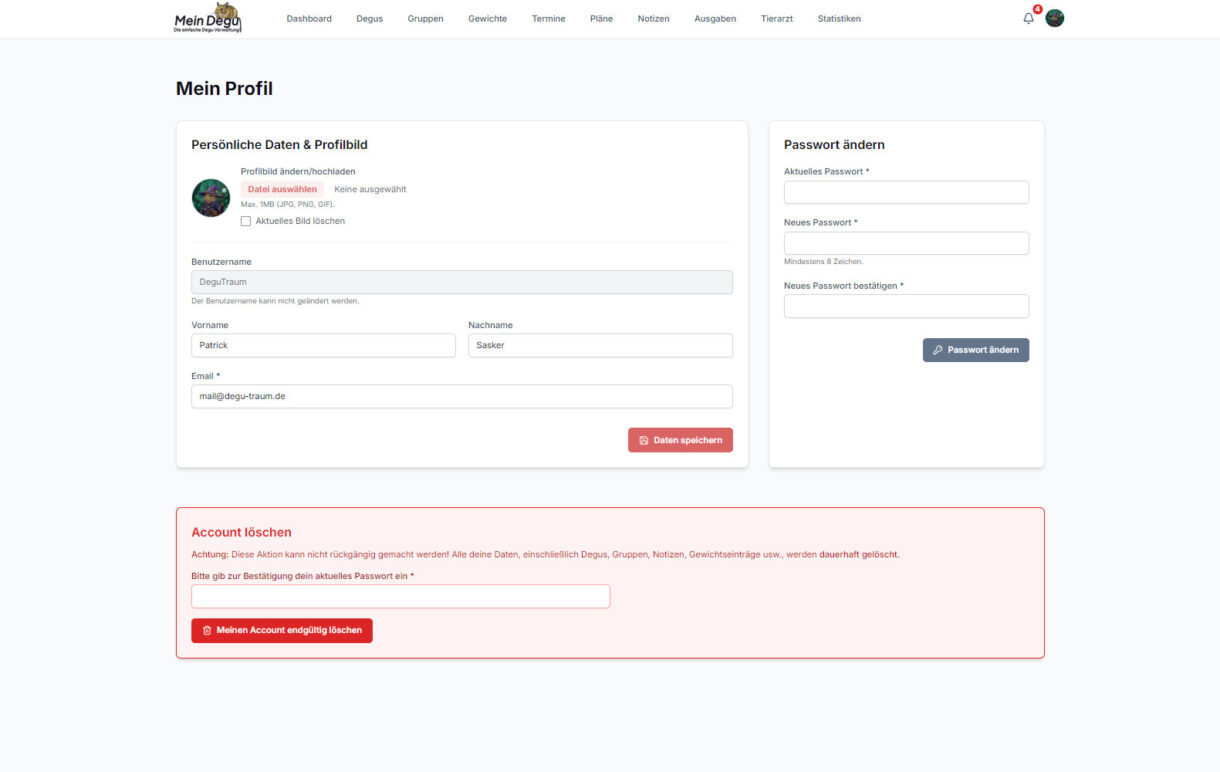The height and width of the screenshot is (772, 1220).
Task: Go to the Dashboard menu item
Action: click(x=309, y=19)
